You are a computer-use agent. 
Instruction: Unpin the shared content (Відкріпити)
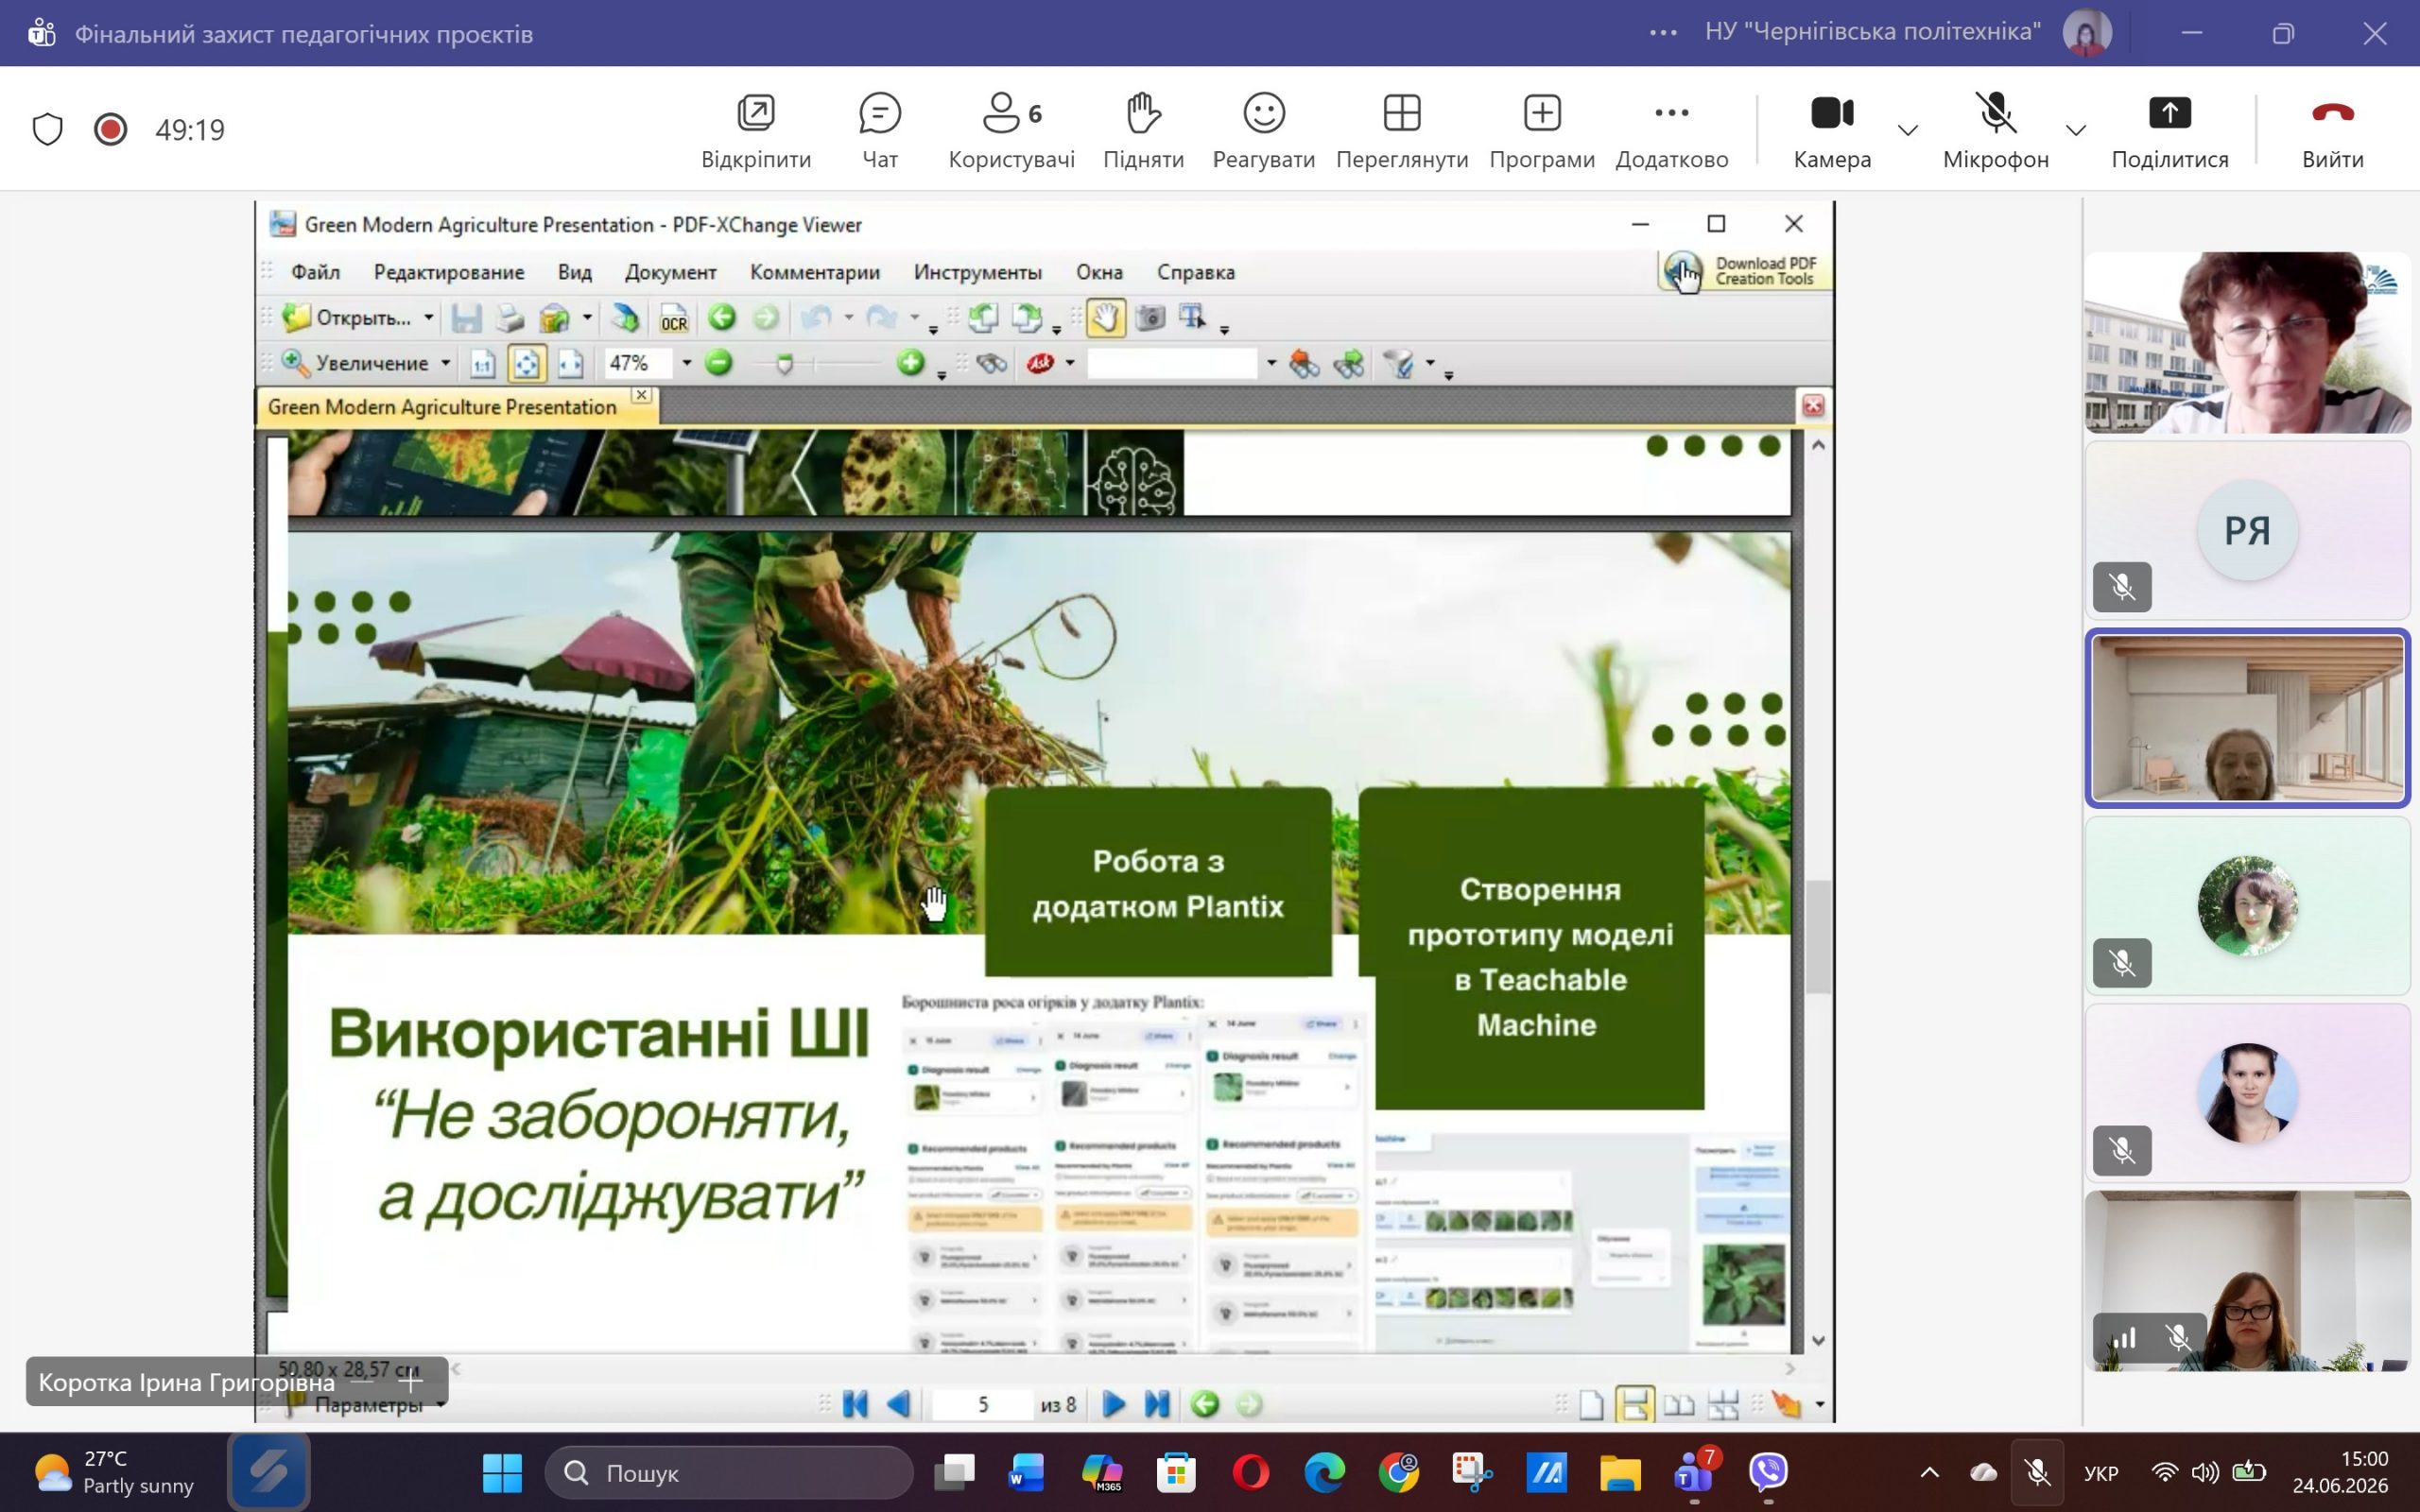756,131
